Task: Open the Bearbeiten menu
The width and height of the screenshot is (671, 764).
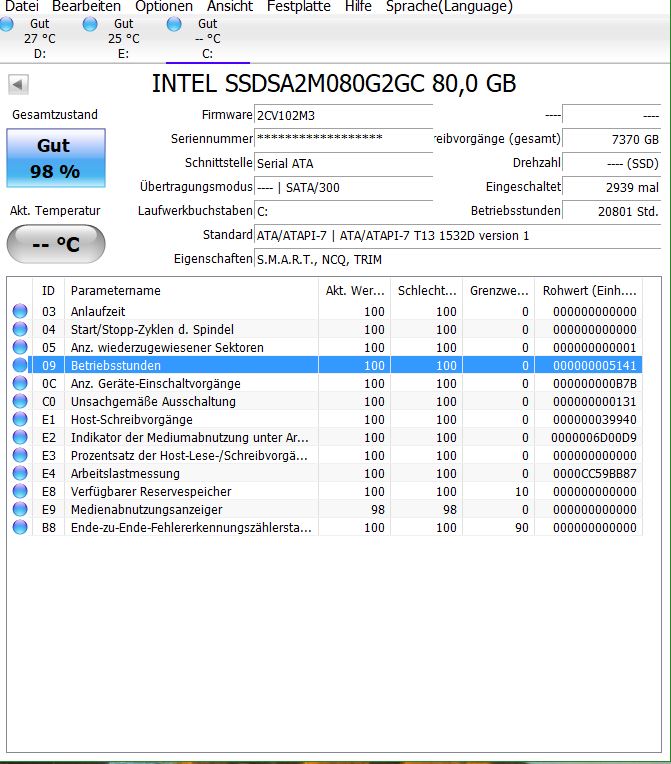Action: [x=86, y=6]
